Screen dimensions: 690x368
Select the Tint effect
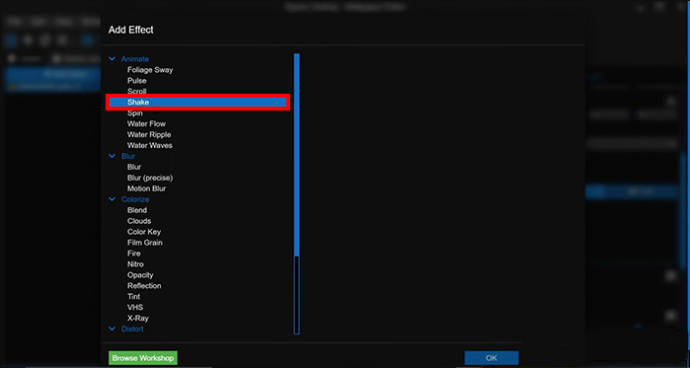(x=134, y=296)
